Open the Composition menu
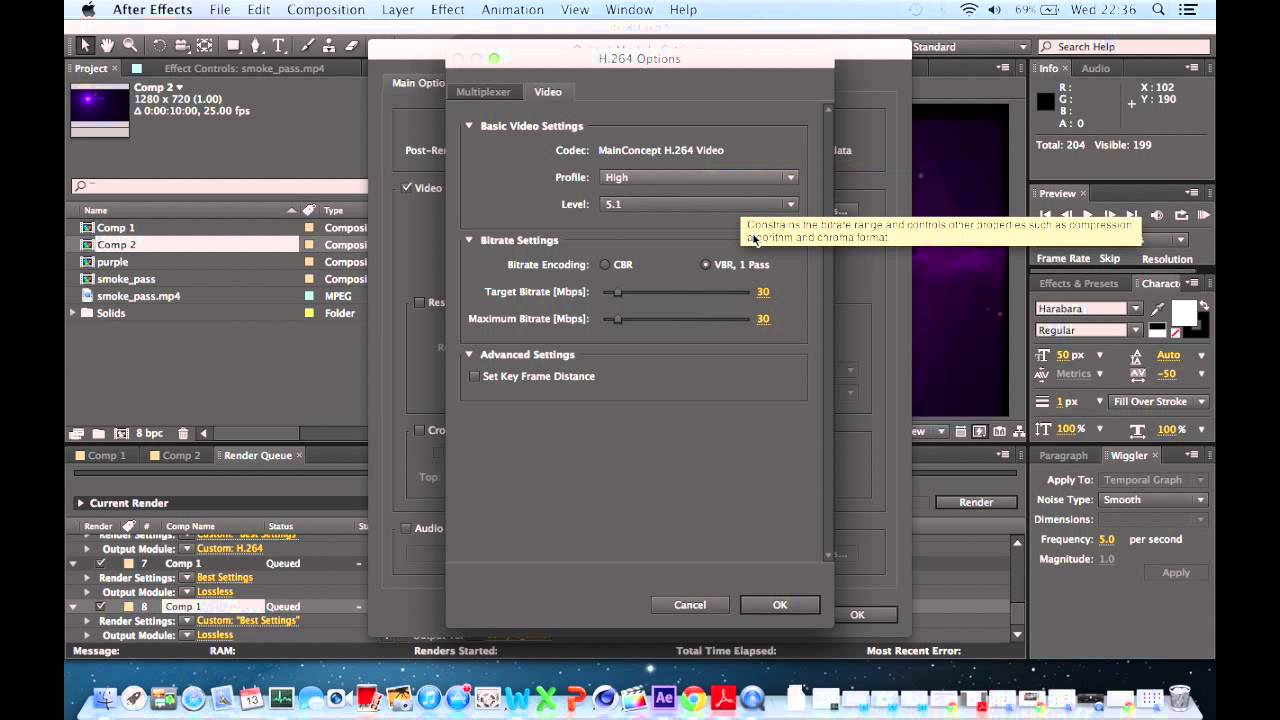 click(326, 10)
